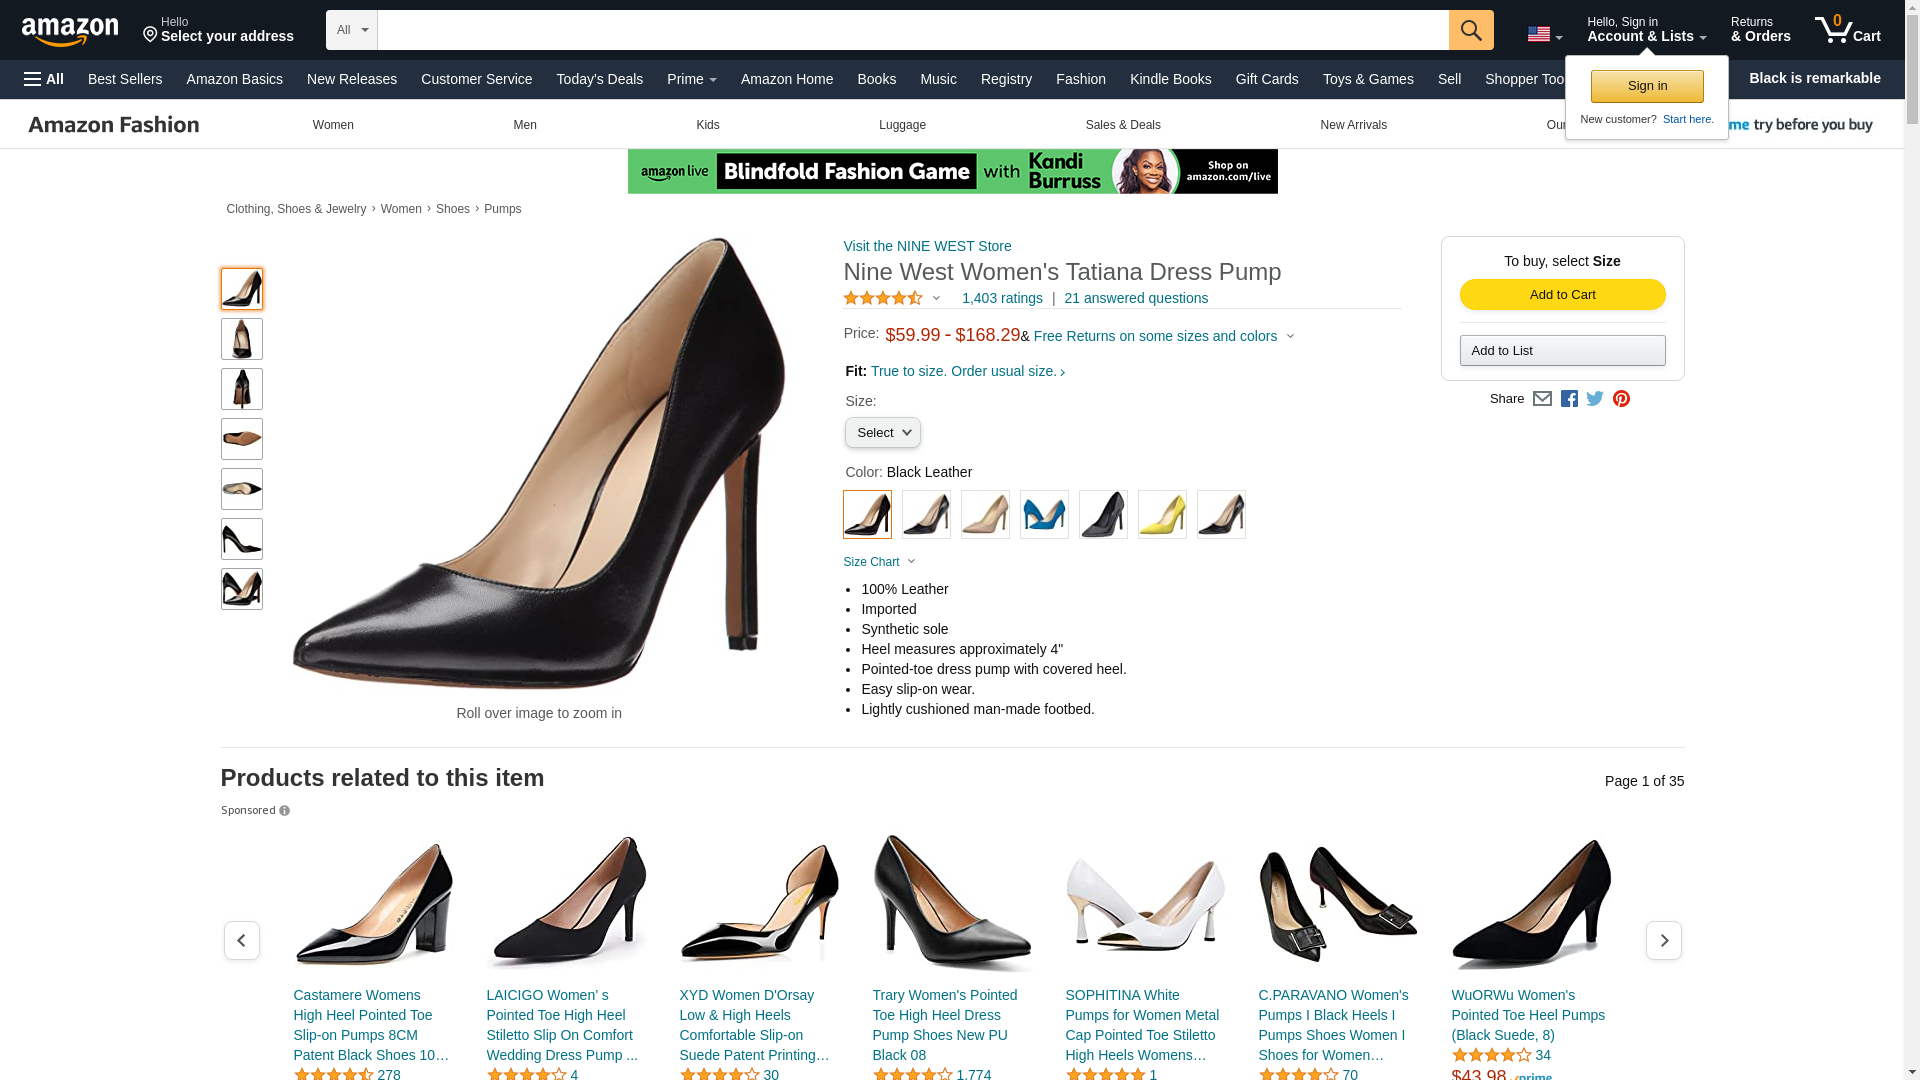Share the product on Twitter
Viewport: 1920px width, 1080px height.
[1594, 399]
